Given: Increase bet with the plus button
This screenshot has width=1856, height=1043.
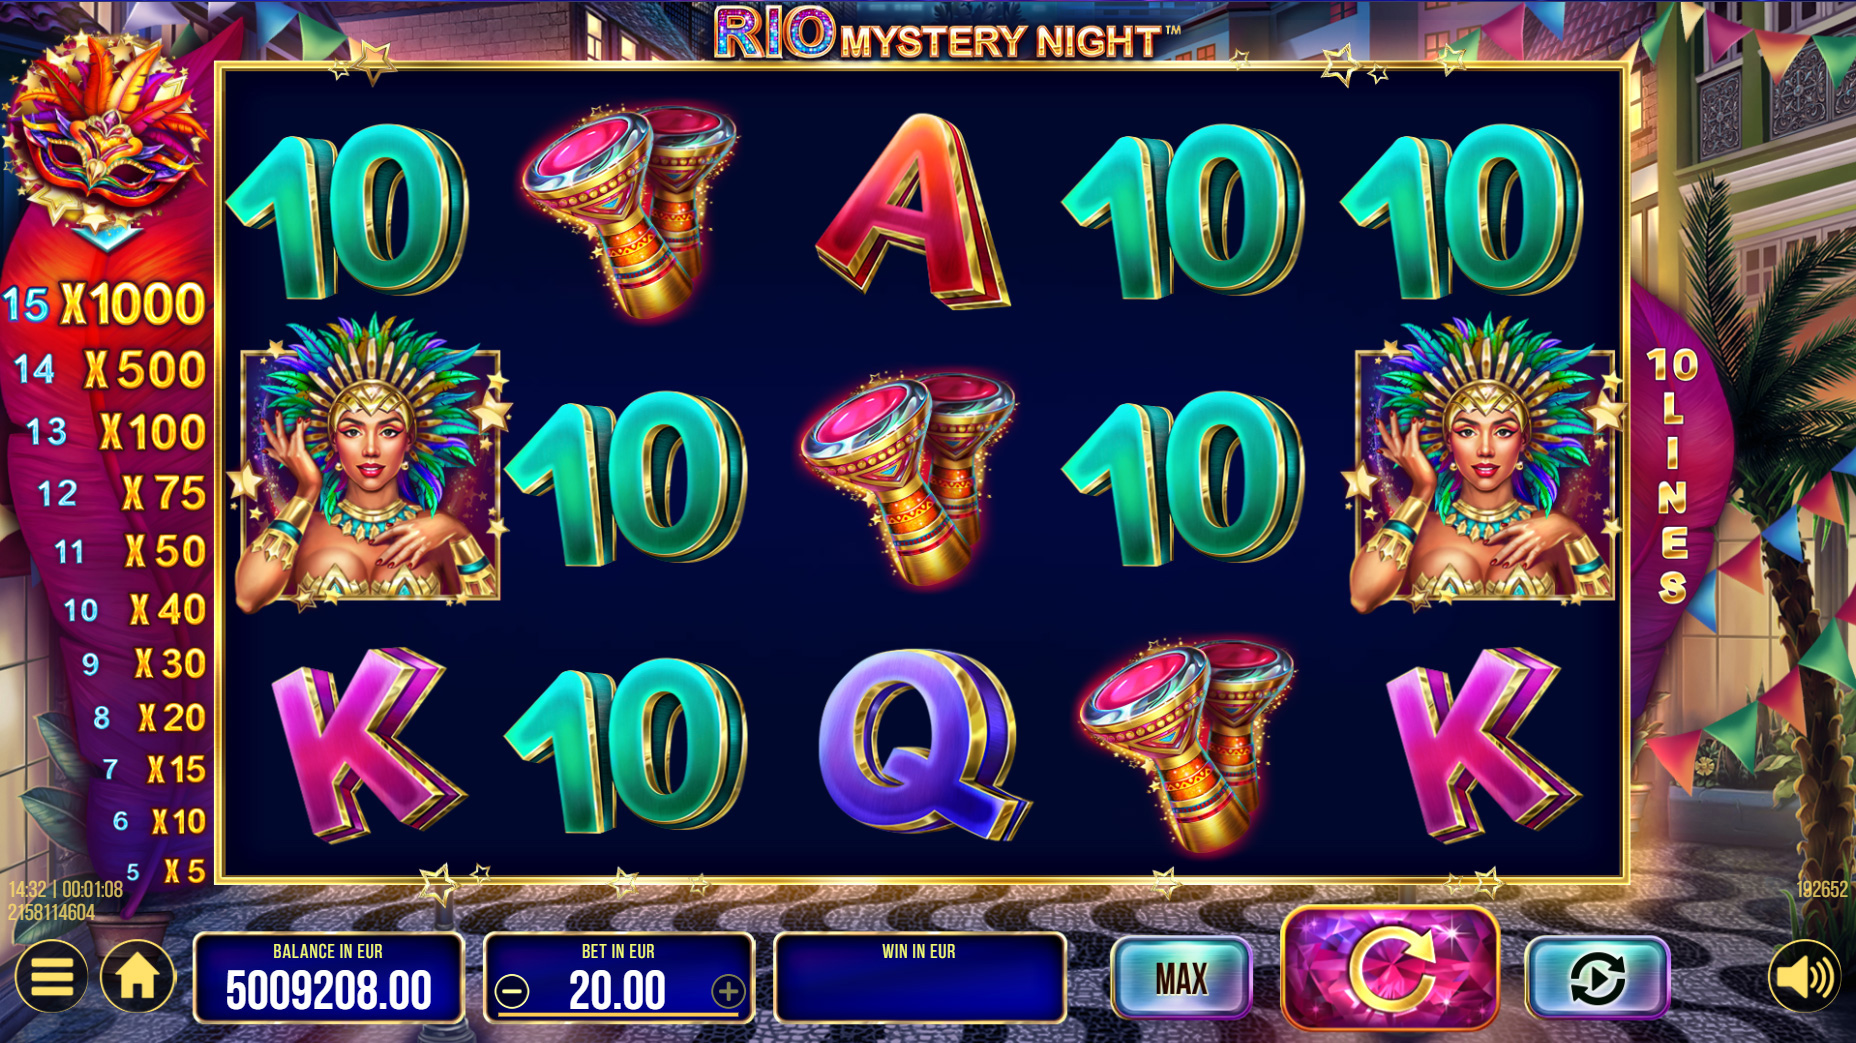Looking at the screenshot, I should point(728,991).
